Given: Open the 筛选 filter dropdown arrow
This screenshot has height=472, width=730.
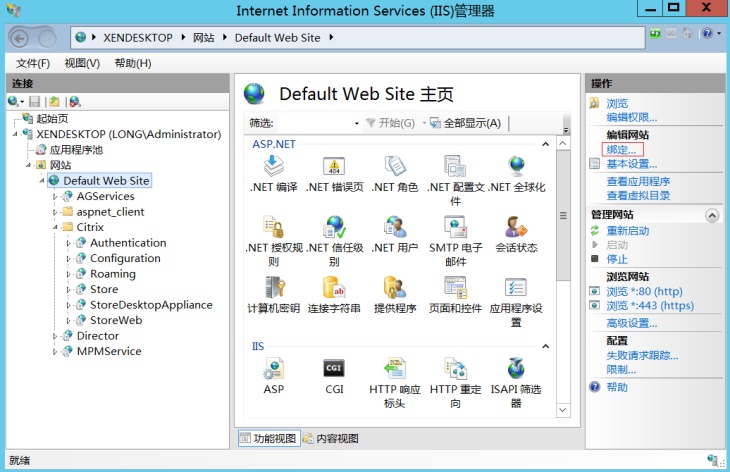Looking at the screenshot, I should pos(357,123).
